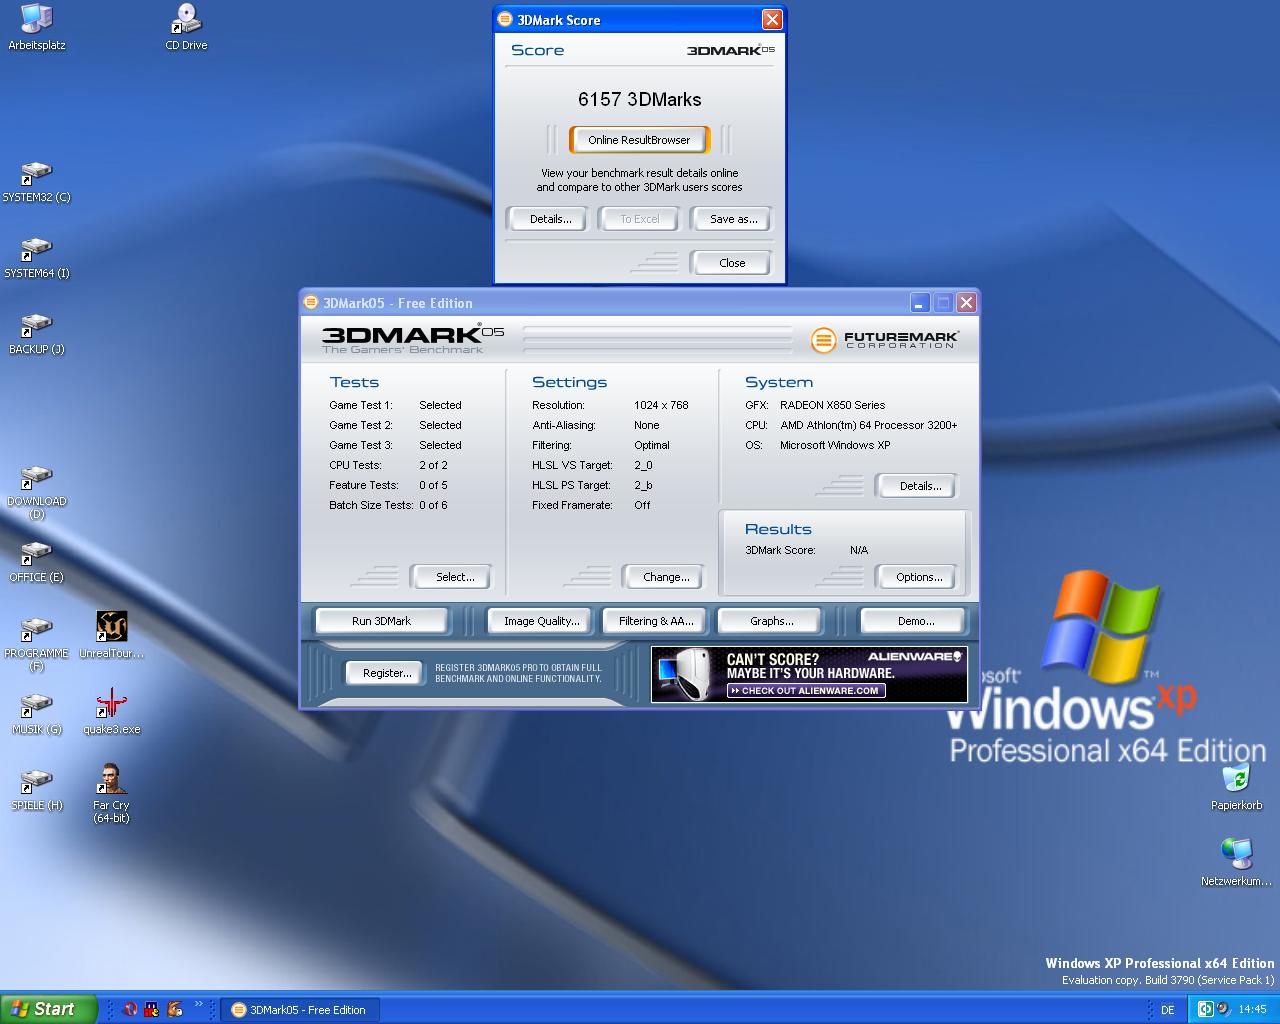Click the Run 3DMark button

click(x=381, y=621)
